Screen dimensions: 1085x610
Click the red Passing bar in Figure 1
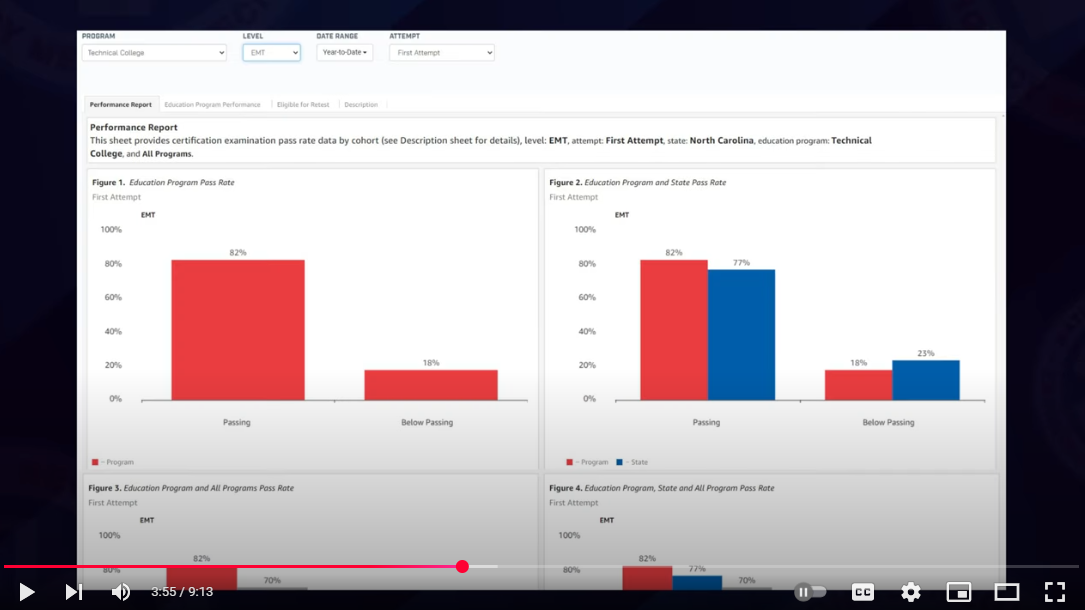tap(238, 330)
